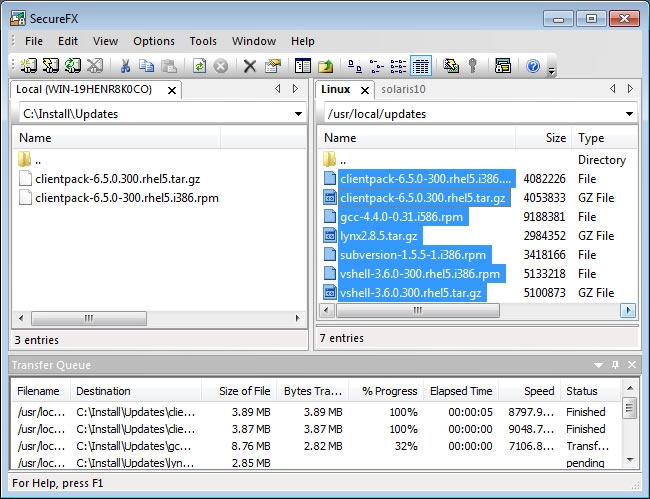This screenshot has width=650, height=499.
Task: Pin the Transfer Queue panel
Action: 615,365
